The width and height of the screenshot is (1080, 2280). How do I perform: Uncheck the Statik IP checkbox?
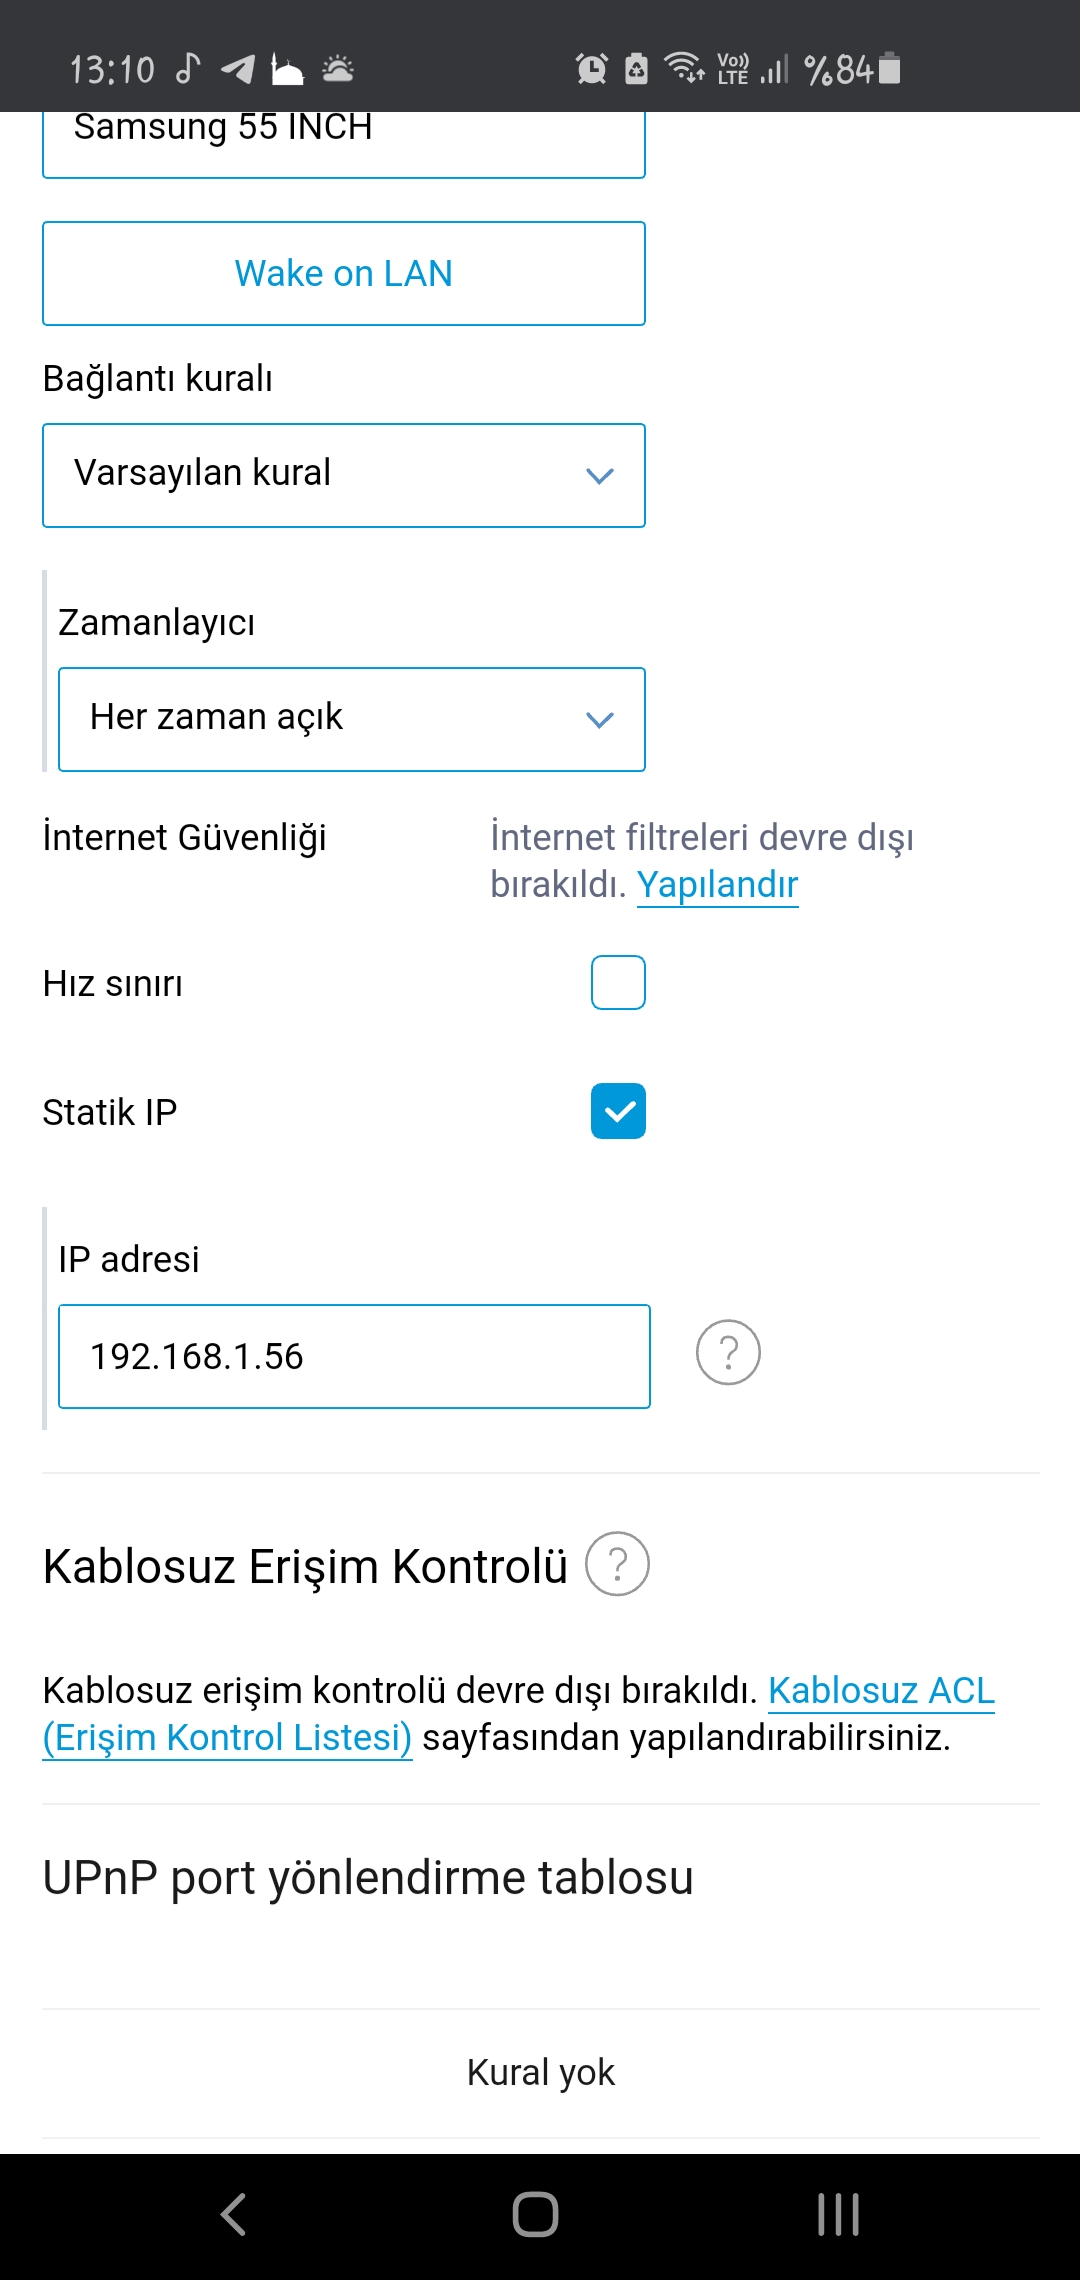tap(618, 1111)
